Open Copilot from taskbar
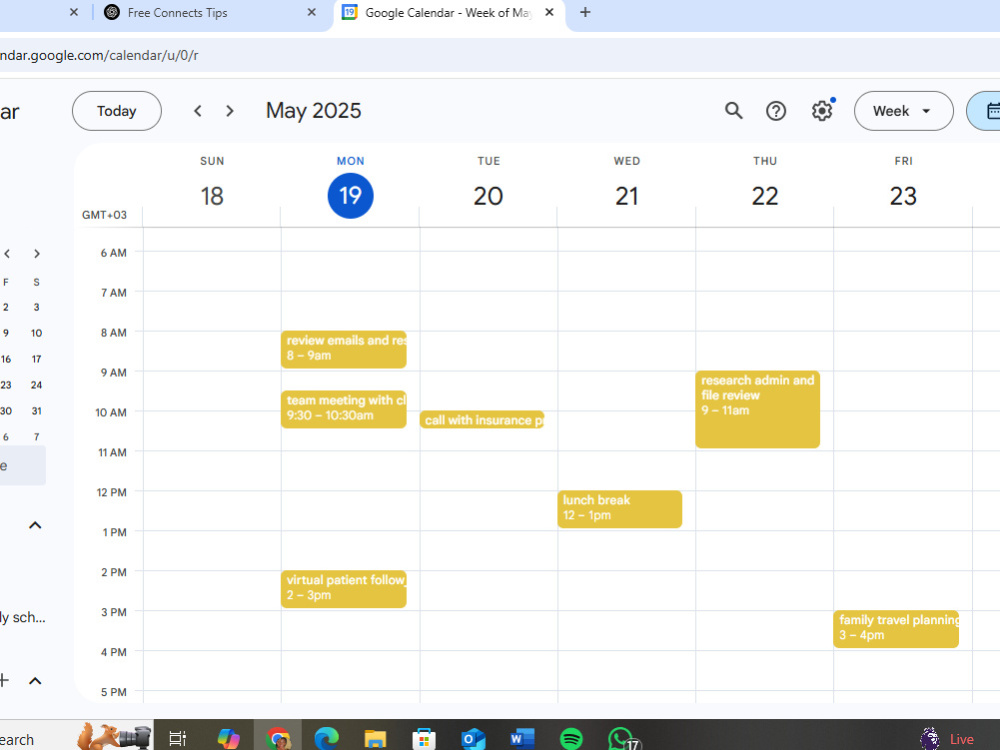This screenshot has height=750, width=1000. [228, 739]
